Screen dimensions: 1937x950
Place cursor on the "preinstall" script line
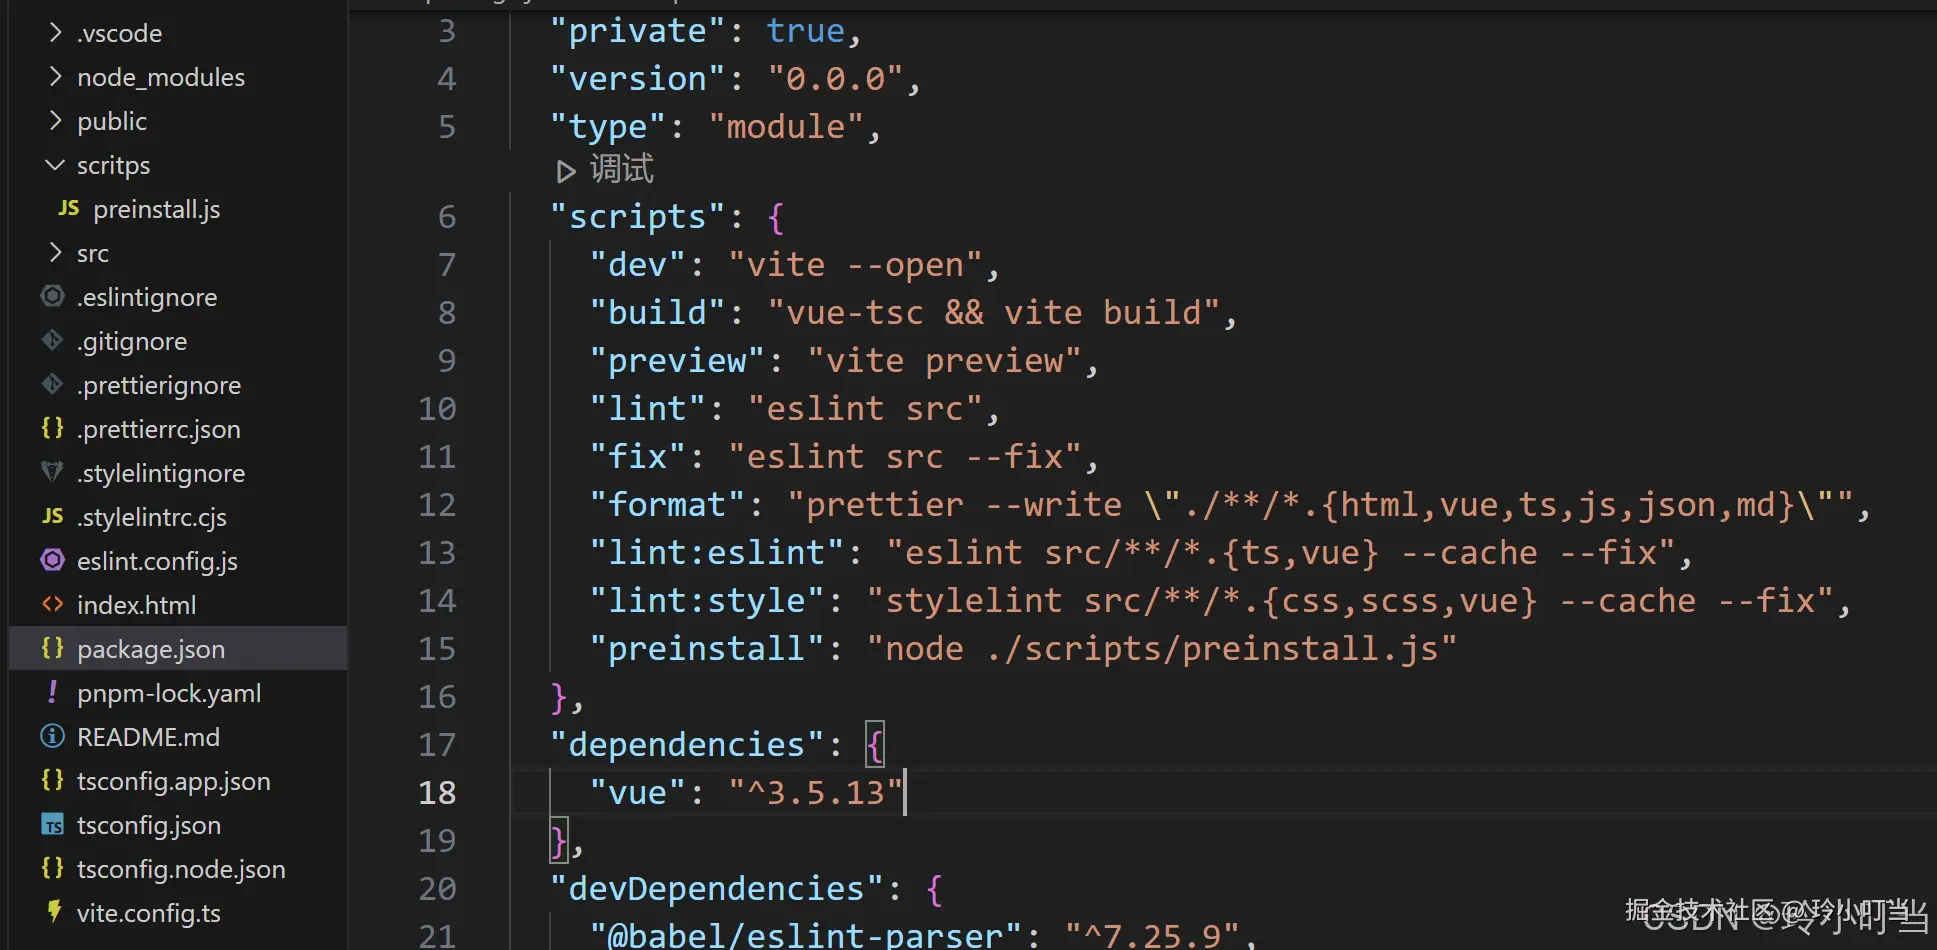[x=1020, y=649]
